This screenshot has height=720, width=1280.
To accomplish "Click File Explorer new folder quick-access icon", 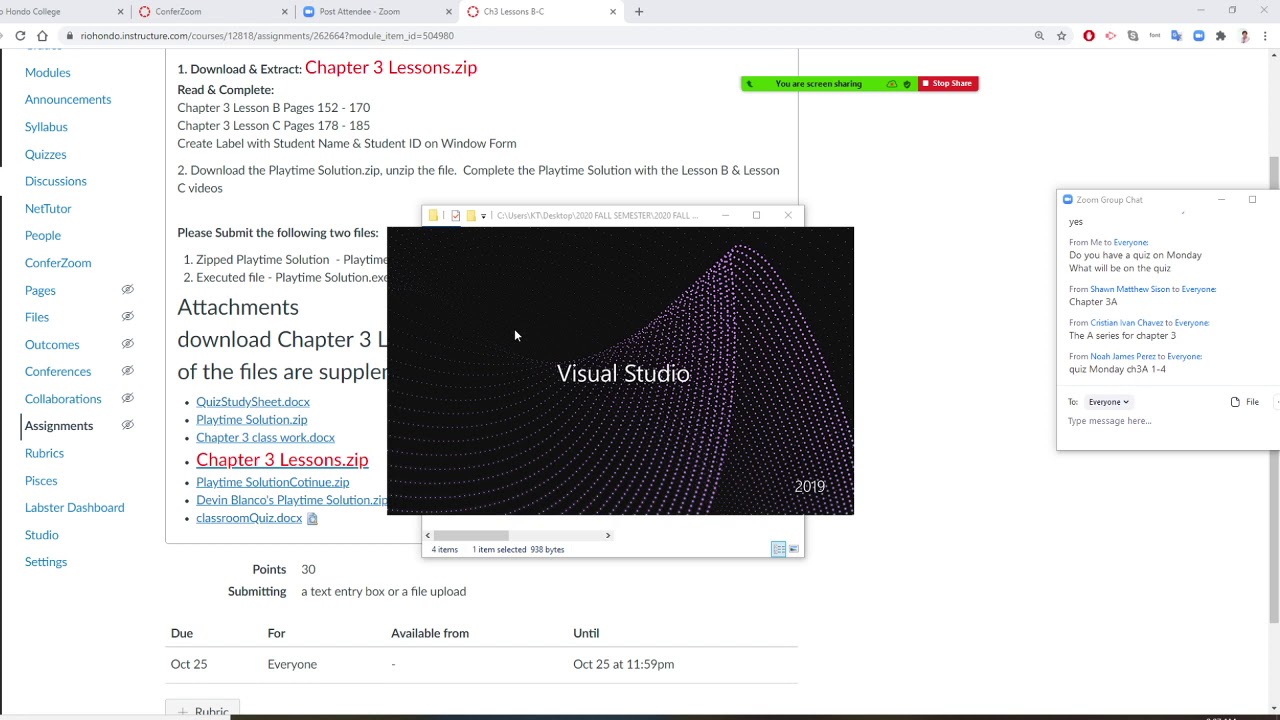I will (x=471, y=215).
